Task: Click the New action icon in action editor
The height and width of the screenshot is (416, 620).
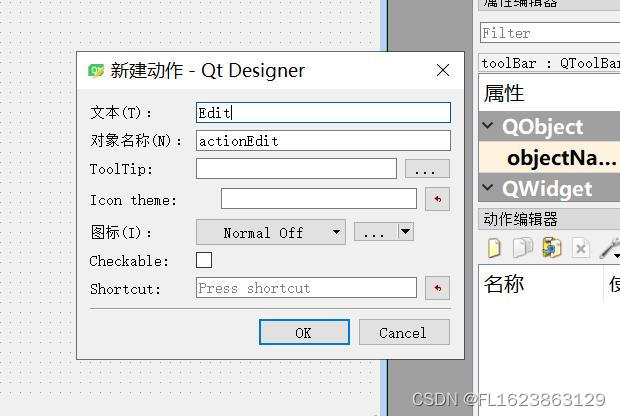Action: click(494, 248)
